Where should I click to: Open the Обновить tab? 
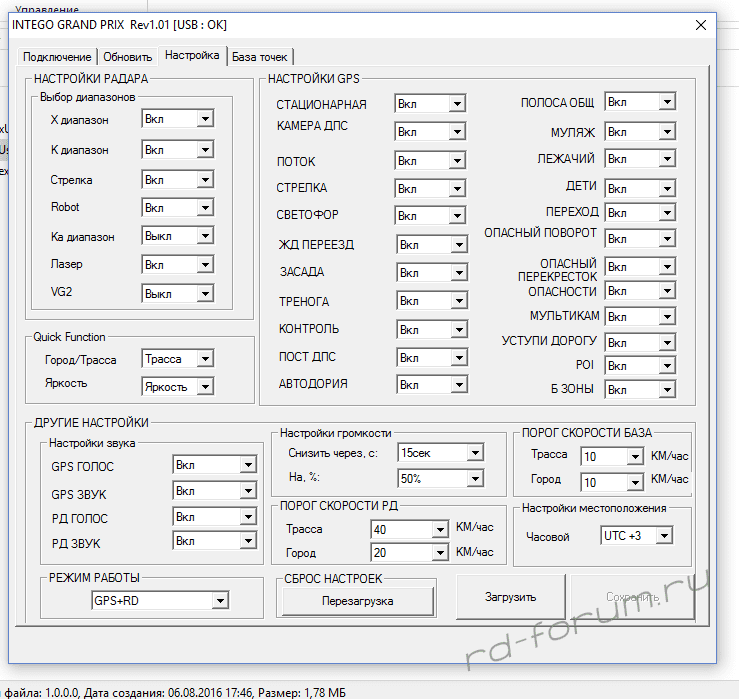click(128, 57)
